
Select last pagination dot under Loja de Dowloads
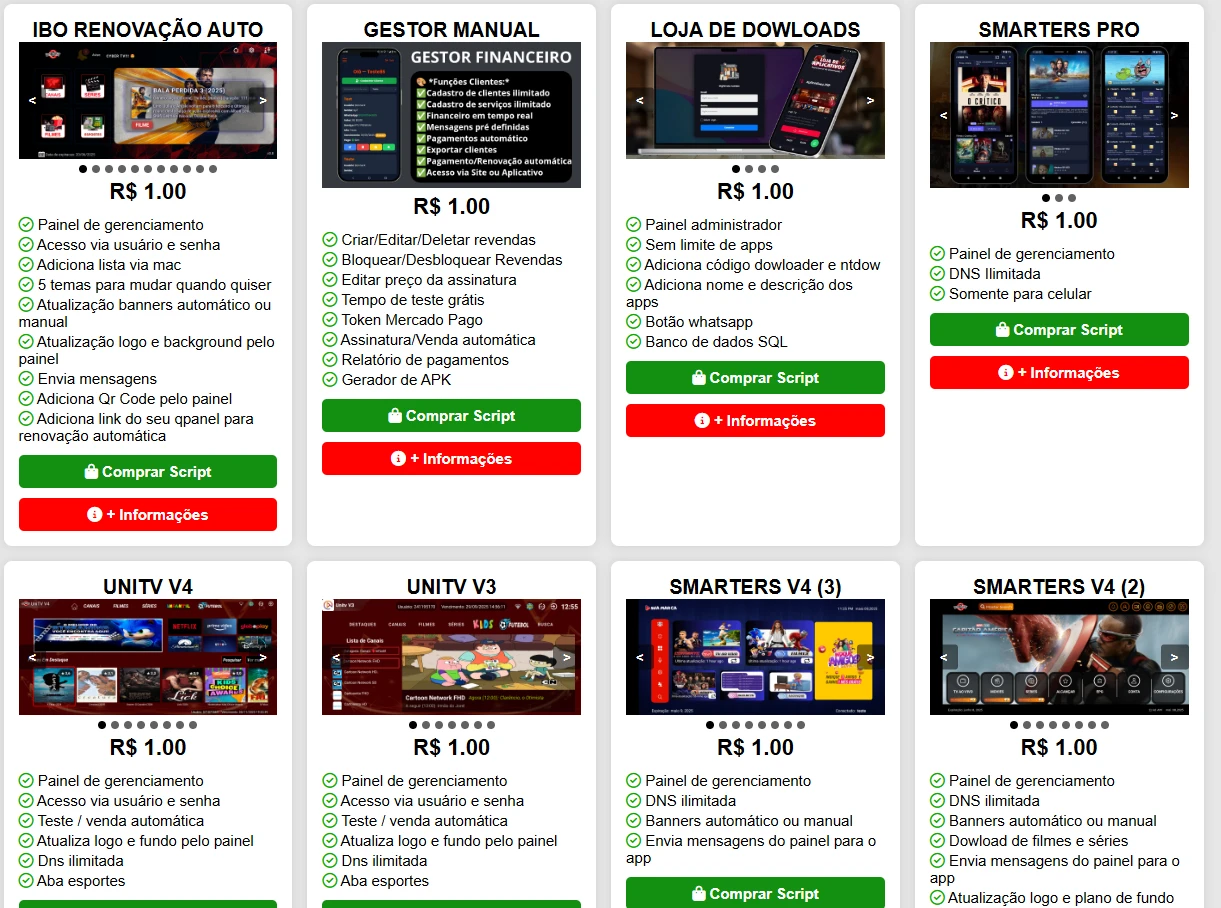point(774,169)
